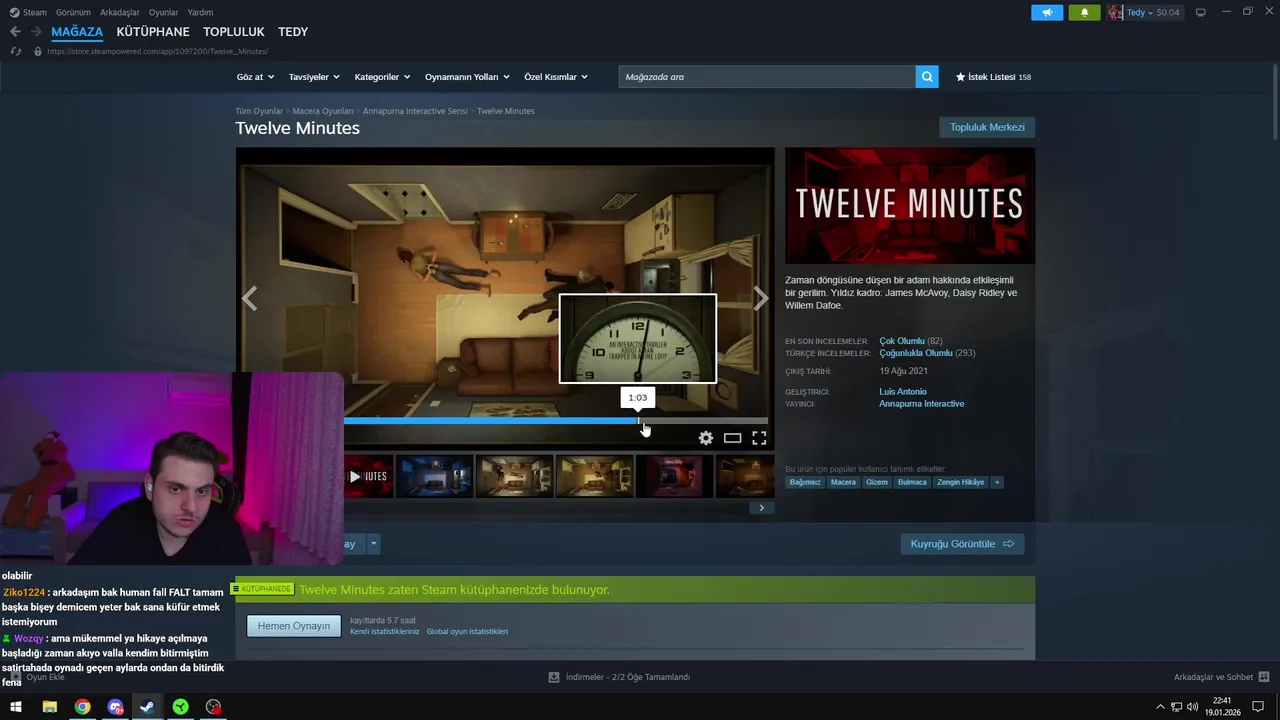The height and width of the screenshot is (720, 1280).
Task: Click the Tüm Oyunlar breadcrumb
Action: pyautogui.click(x=259, y=111)
